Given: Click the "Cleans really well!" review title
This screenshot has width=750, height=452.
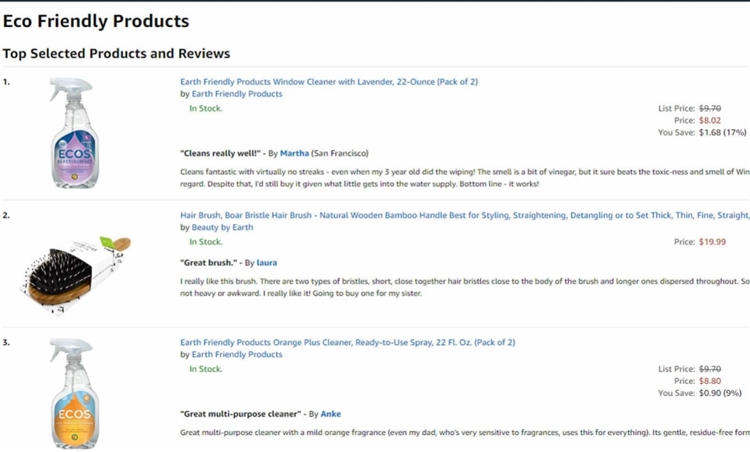Looking at the screenshot, I should (220, 153).
